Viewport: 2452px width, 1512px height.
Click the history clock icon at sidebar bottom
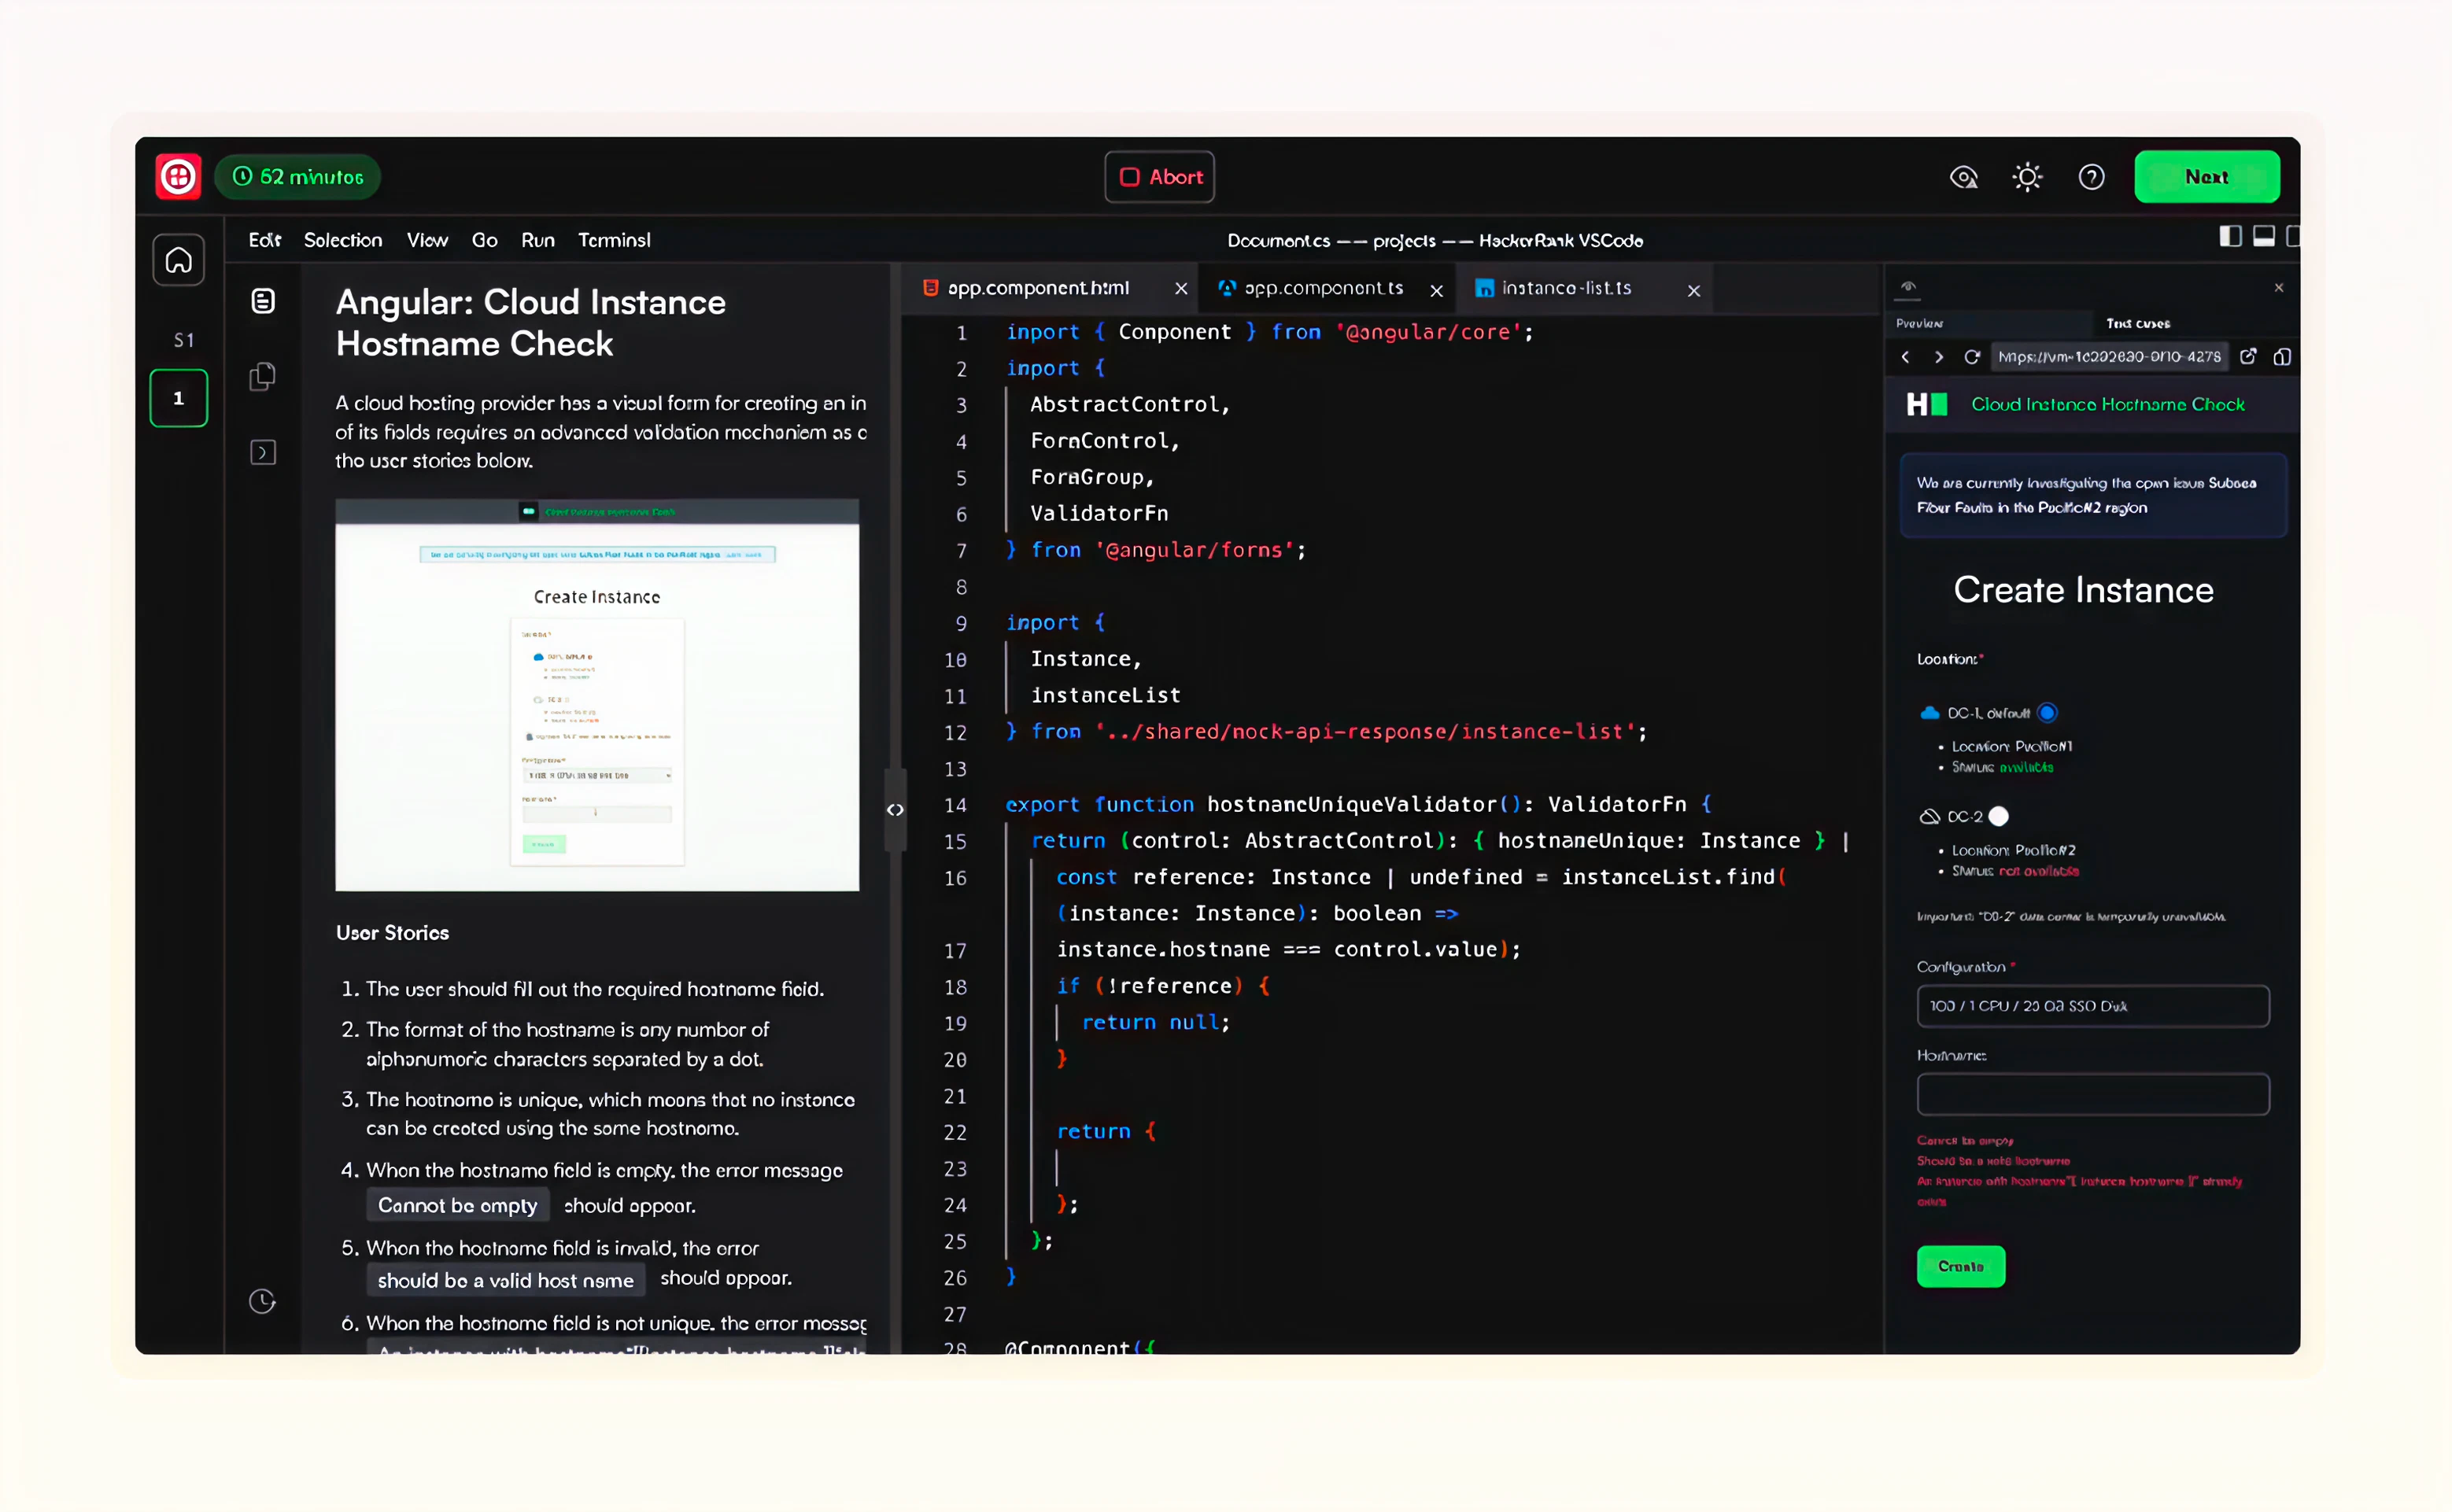click(263, 1301)
